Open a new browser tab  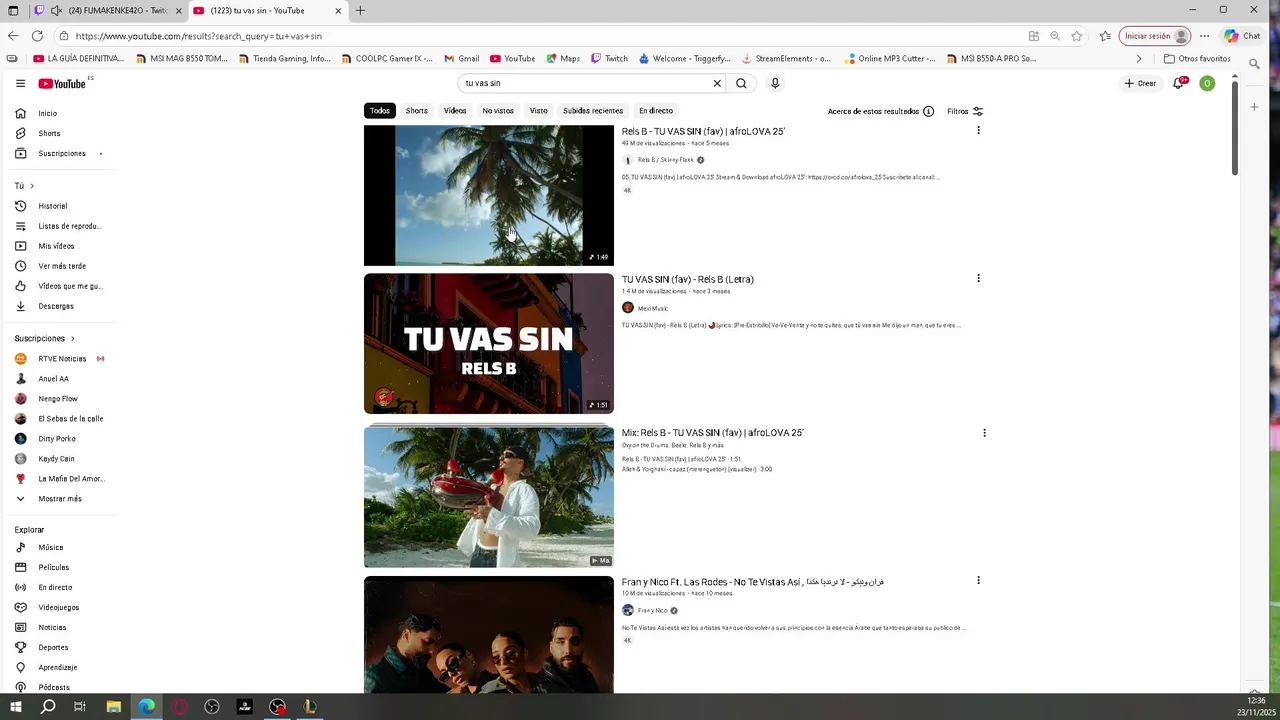click(360, 11)
